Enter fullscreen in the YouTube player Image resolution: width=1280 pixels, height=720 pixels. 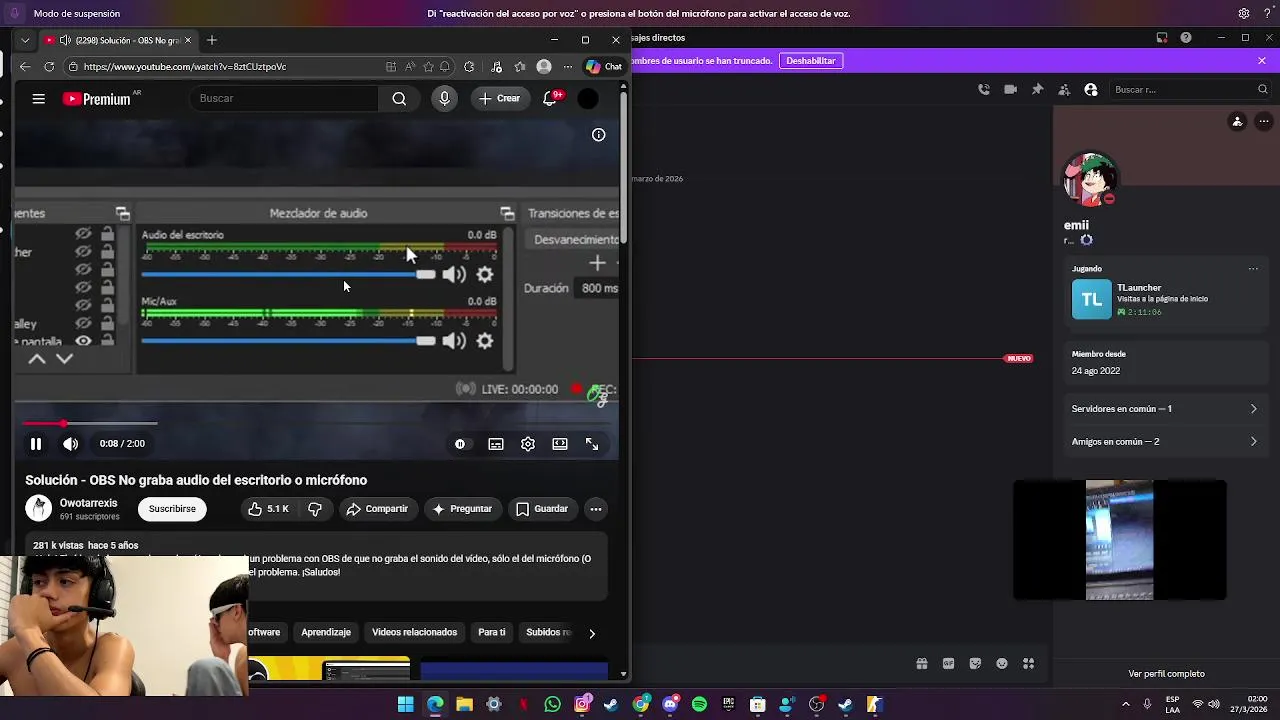[592, 444]
